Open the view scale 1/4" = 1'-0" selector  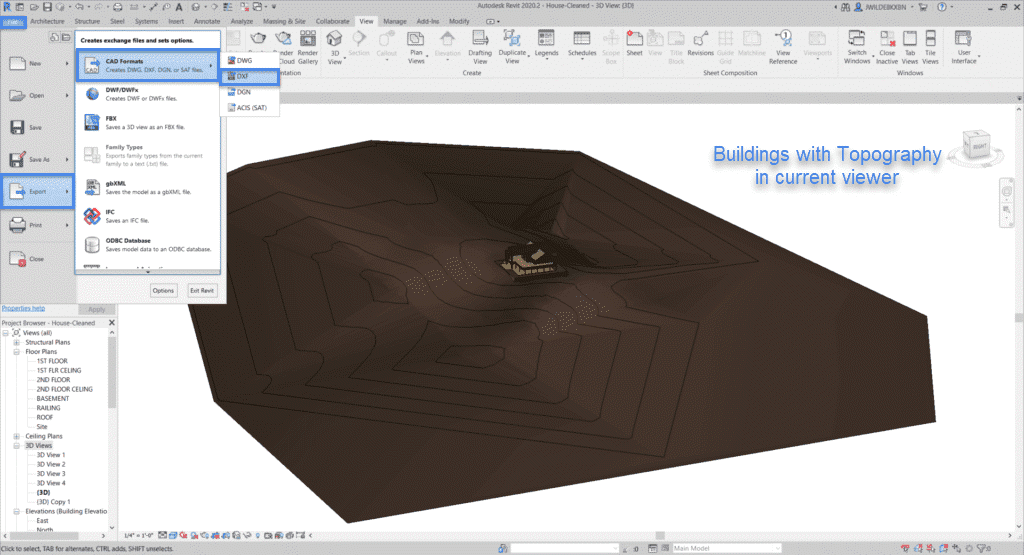(138, 535)
